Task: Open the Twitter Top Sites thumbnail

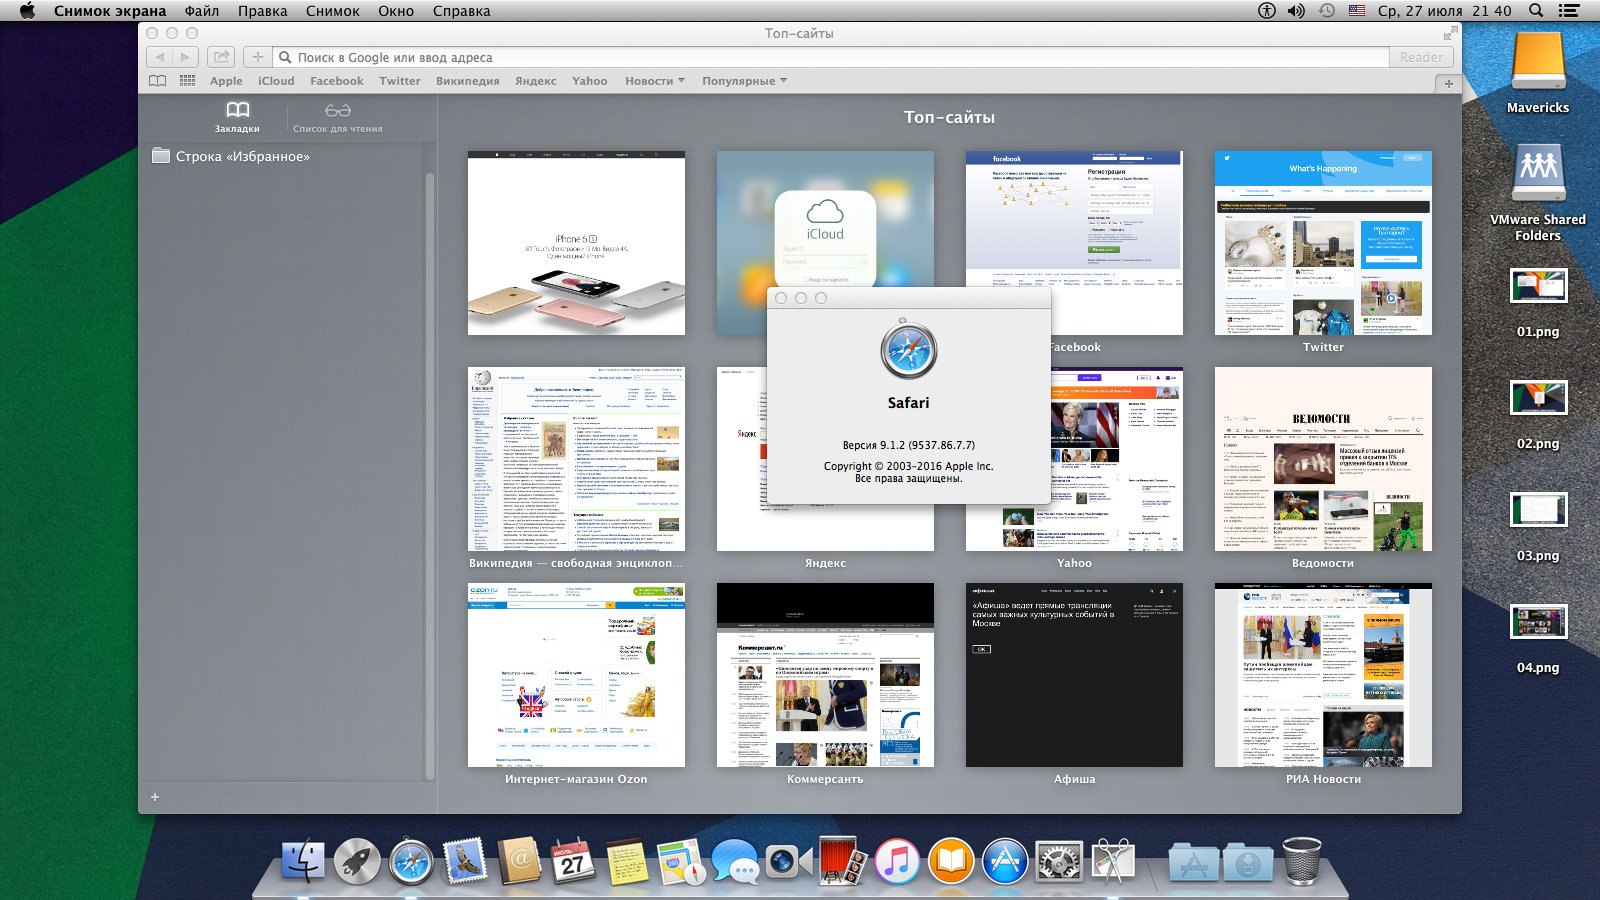Action: (x=1323, y=243)
